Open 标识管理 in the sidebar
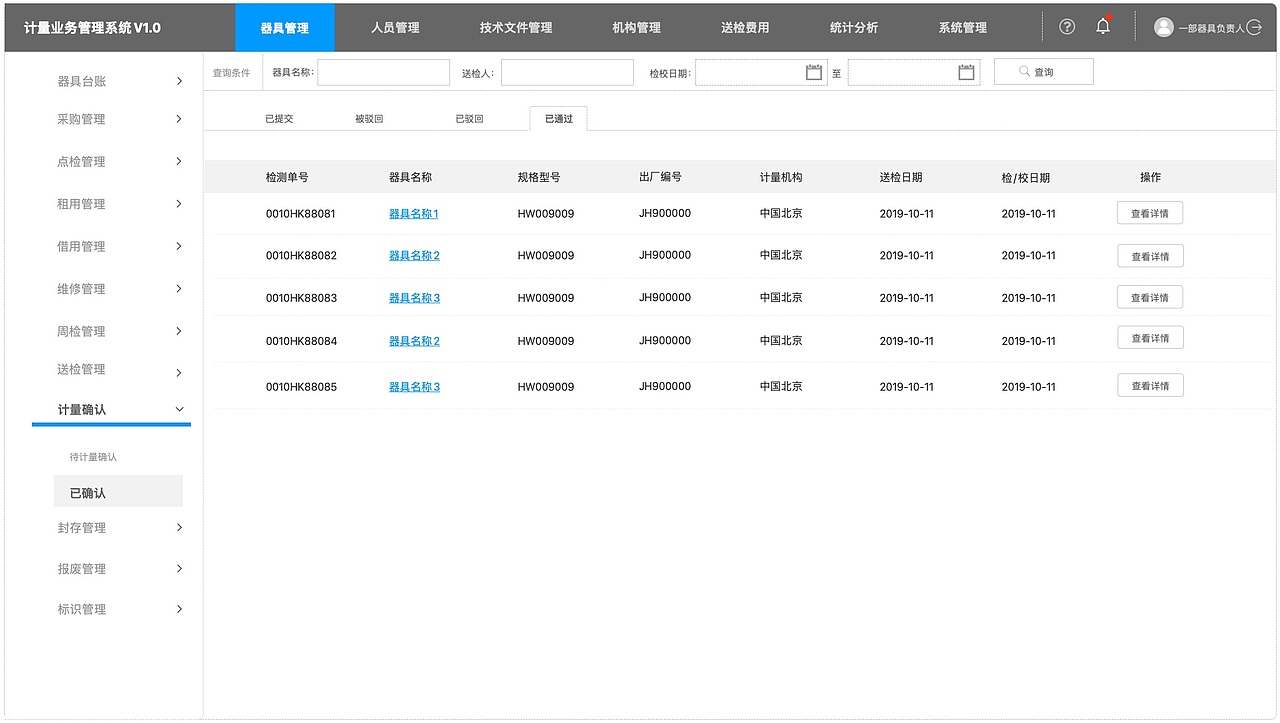Screen dimensions: 1280x723 tap(82, 609)
